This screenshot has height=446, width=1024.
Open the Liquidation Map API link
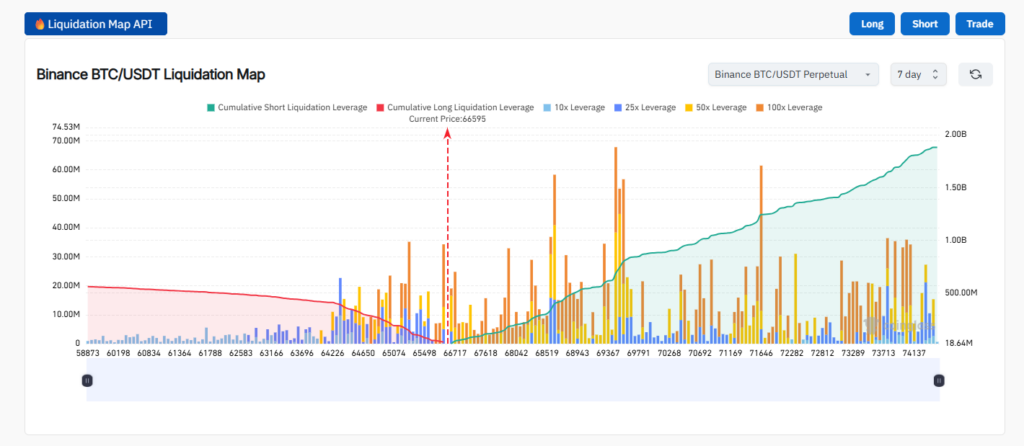coord(96,24)
